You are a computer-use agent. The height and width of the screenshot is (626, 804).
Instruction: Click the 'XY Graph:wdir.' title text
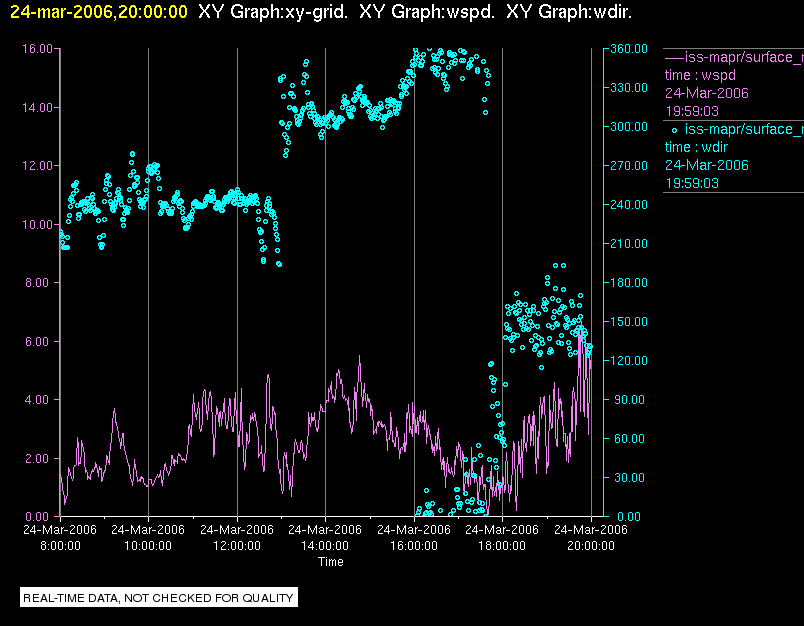(x=569, y=11)
